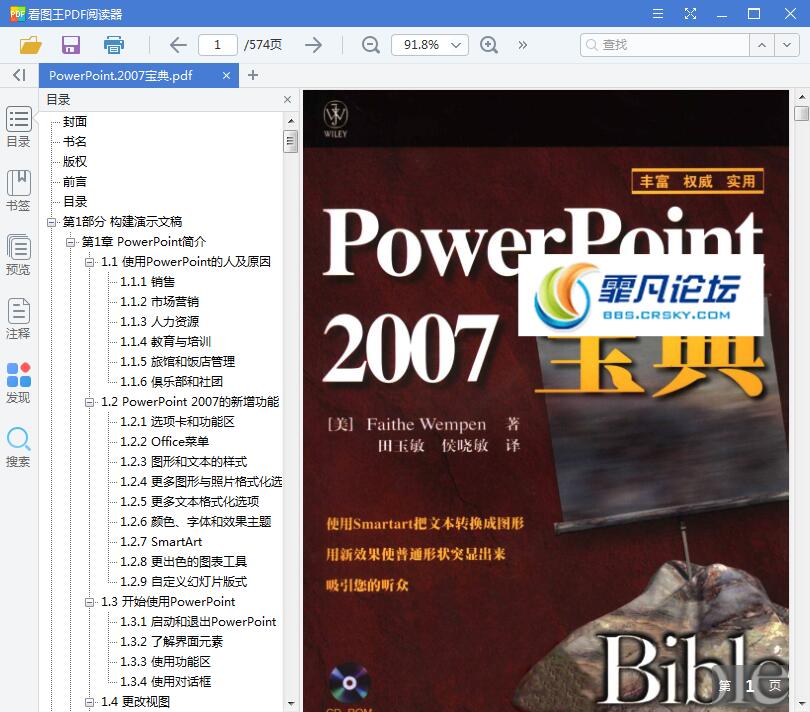Collapse the sidebar with the left arrow

coord(19,75)
